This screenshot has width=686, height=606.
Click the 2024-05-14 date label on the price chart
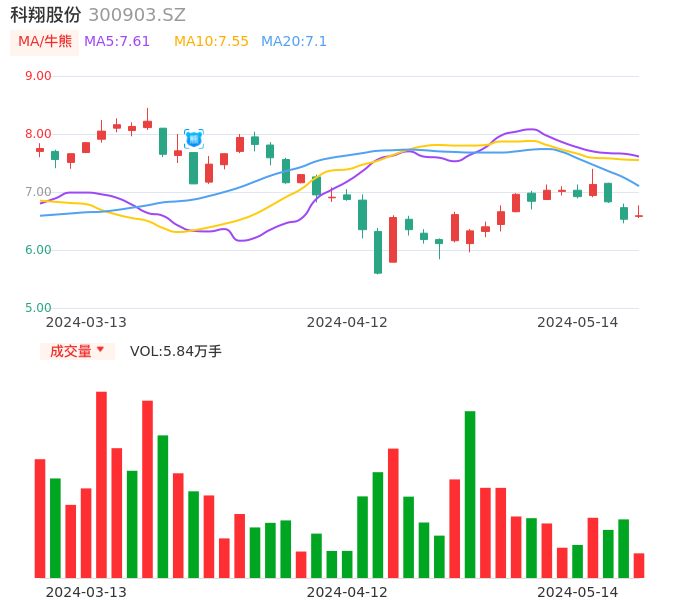pyautogui.click(x=578, y=322)
